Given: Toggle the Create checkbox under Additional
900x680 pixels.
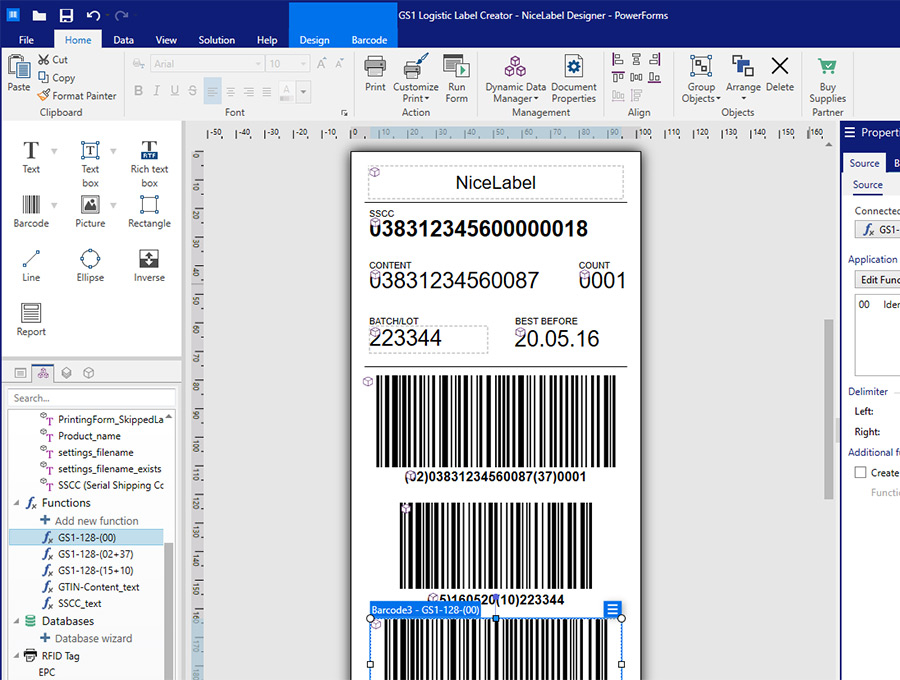Looking at the screenshot, I should click(x=860, y=472).
